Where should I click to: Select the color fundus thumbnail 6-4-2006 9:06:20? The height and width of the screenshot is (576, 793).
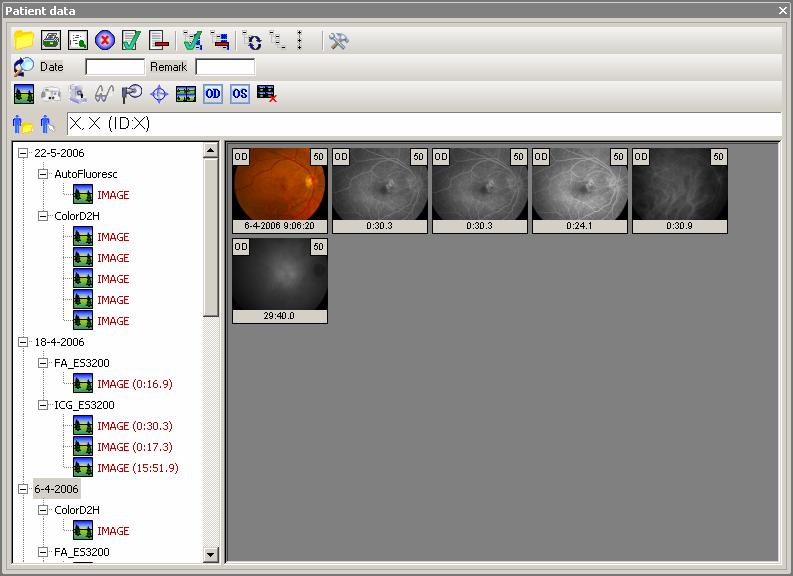[280, 190]
